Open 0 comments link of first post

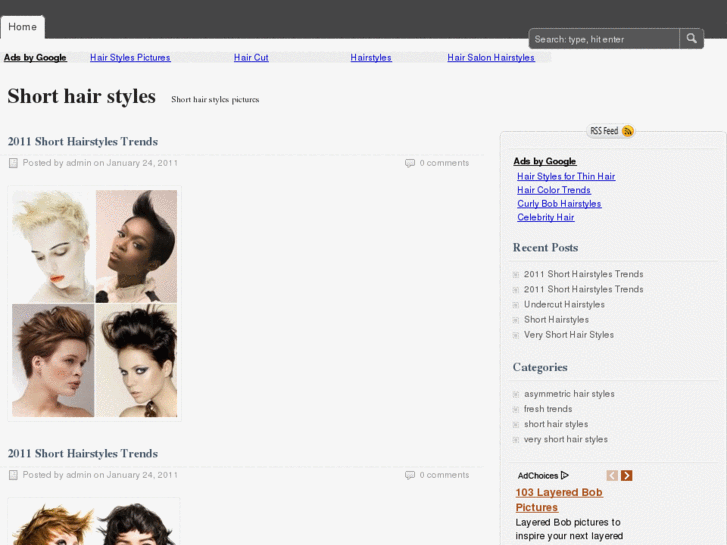(x=444, y=163)
